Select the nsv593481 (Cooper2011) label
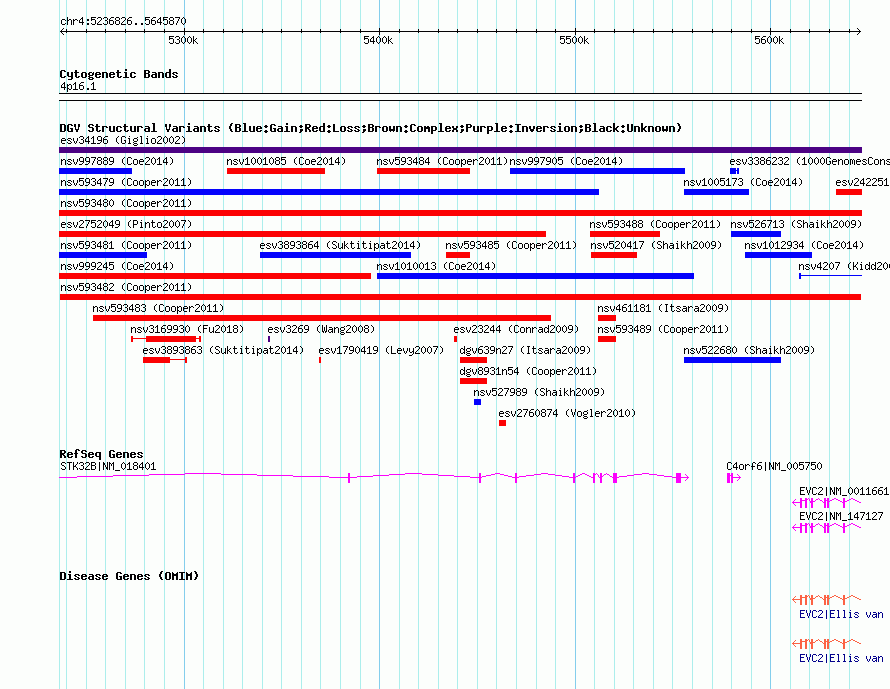The image size is (890, 689). tap(126, 245)
